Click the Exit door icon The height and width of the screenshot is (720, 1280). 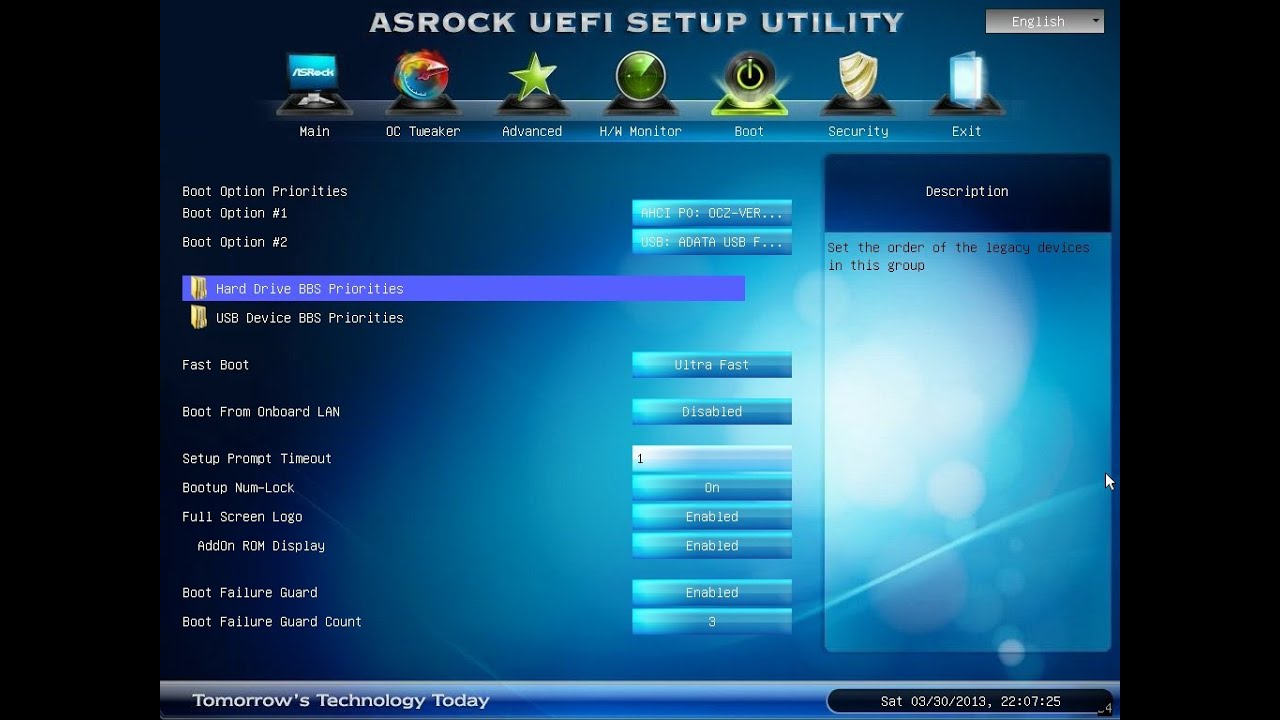(x=967, y=82)
